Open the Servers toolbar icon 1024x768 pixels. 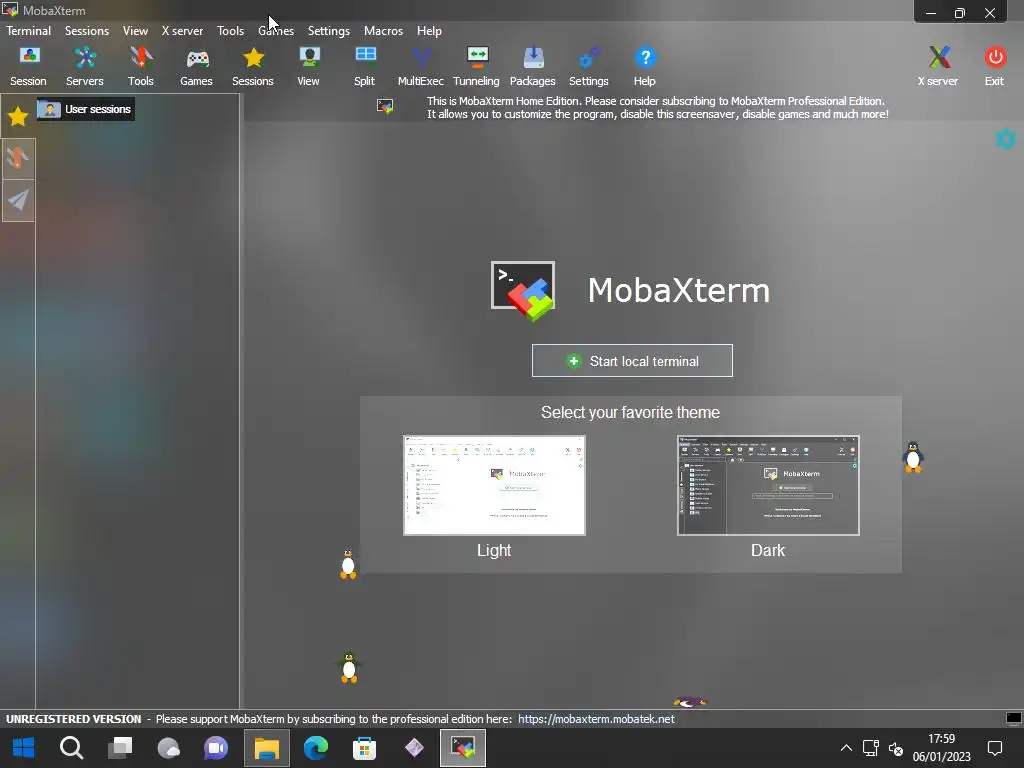[85, 67]
